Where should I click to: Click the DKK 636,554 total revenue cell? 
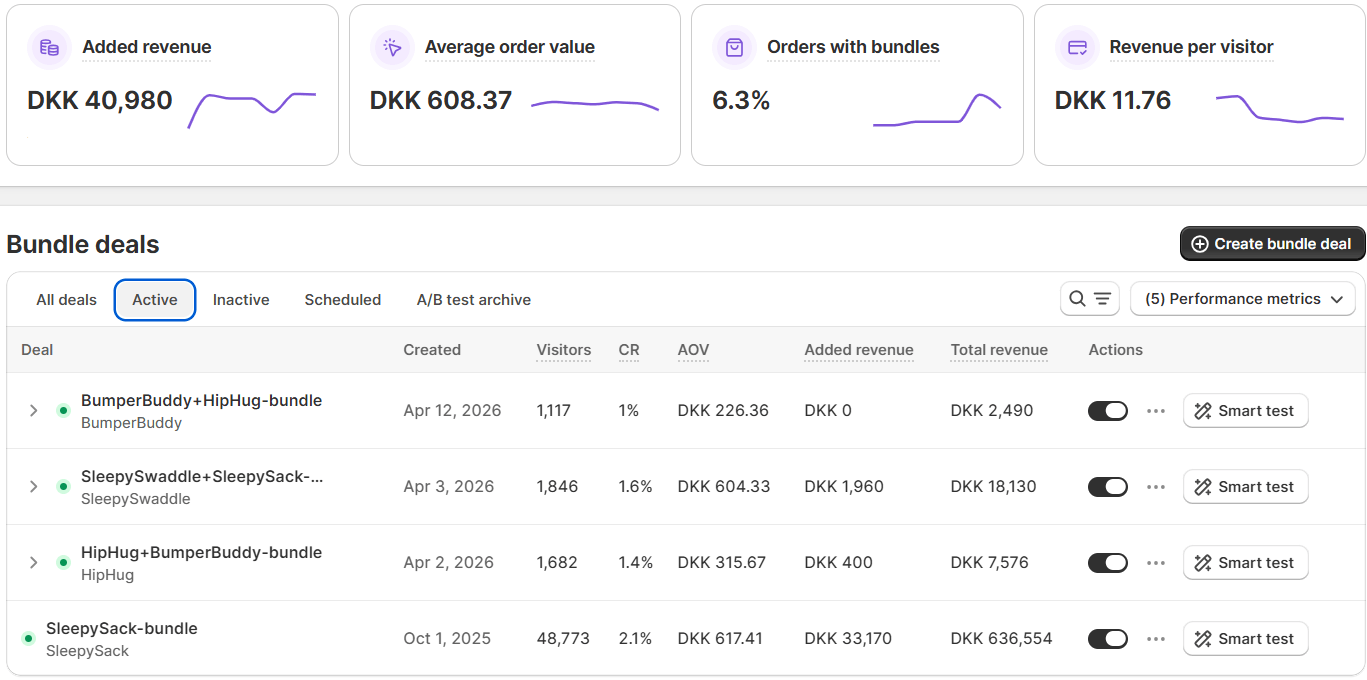1001,639
